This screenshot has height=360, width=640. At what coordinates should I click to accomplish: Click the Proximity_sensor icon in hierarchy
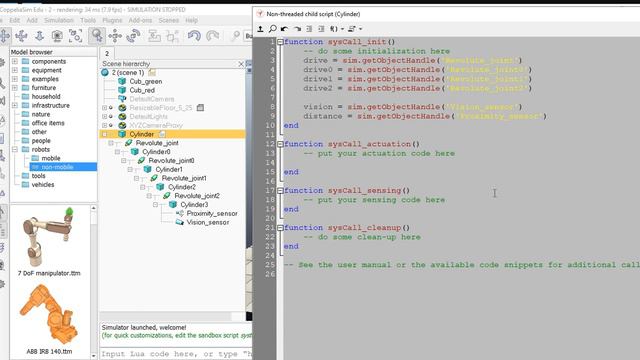180,213
